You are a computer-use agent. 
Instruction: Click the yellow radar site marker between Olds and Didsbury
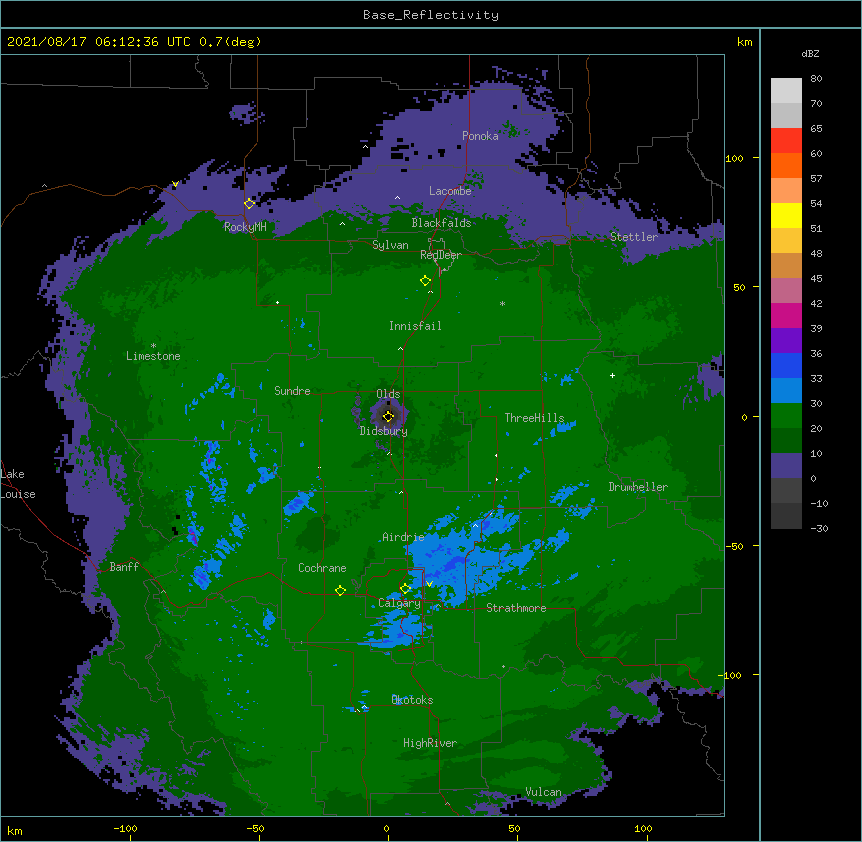pyautogui.click(x=388, y=416)
